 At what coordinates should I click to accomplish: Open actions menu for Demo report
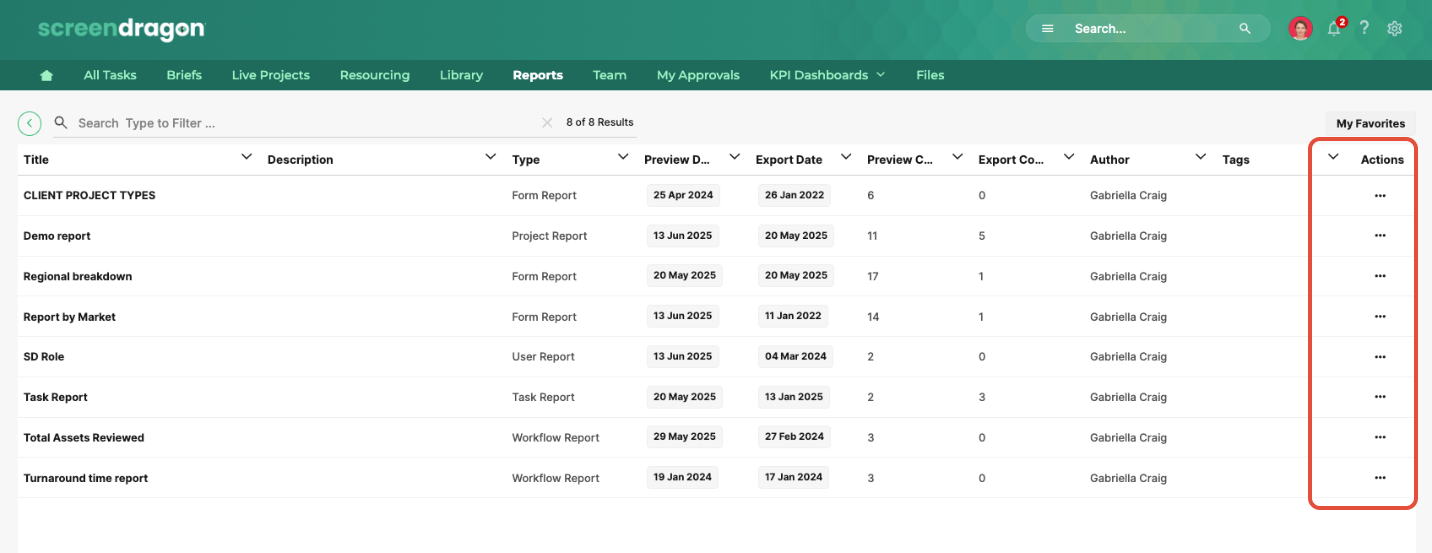coord(1380,235)
